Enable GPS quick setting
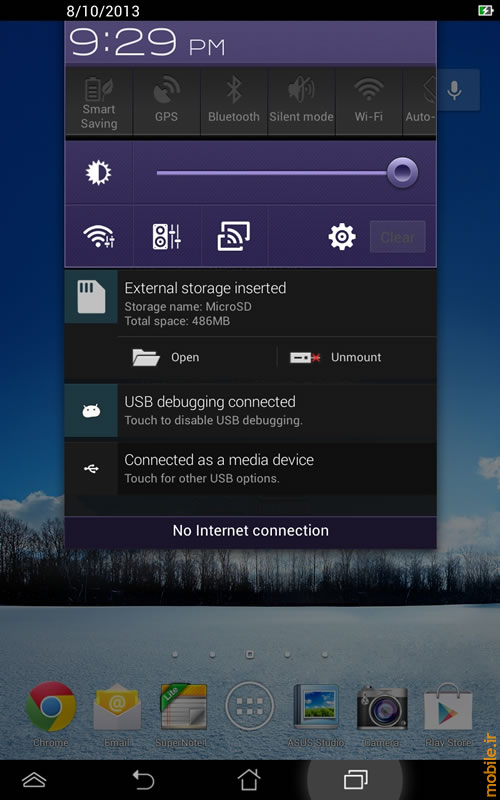 coord(166,102)
